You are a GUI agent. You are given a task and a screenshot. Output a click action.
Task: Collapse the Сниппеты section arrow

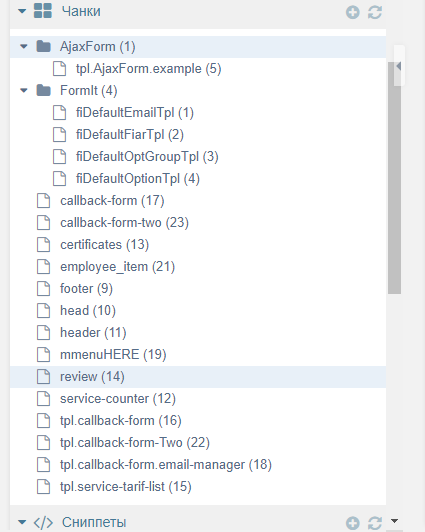tap(22, 522)
